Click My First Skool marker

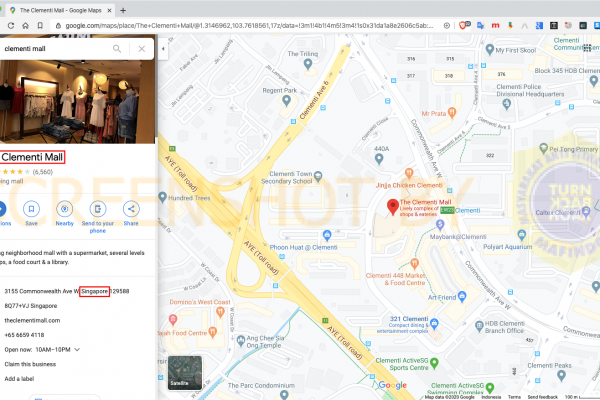click(x=489, y=49)
